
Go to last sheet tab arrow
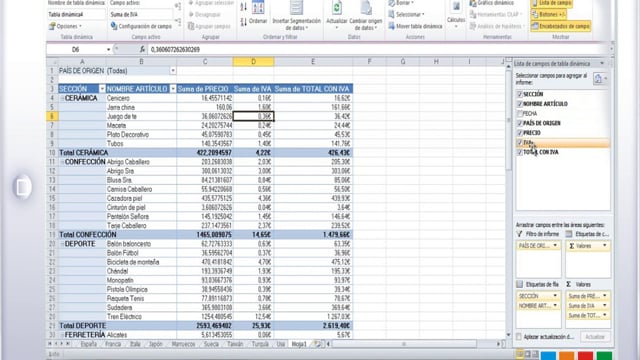point(68,344)
